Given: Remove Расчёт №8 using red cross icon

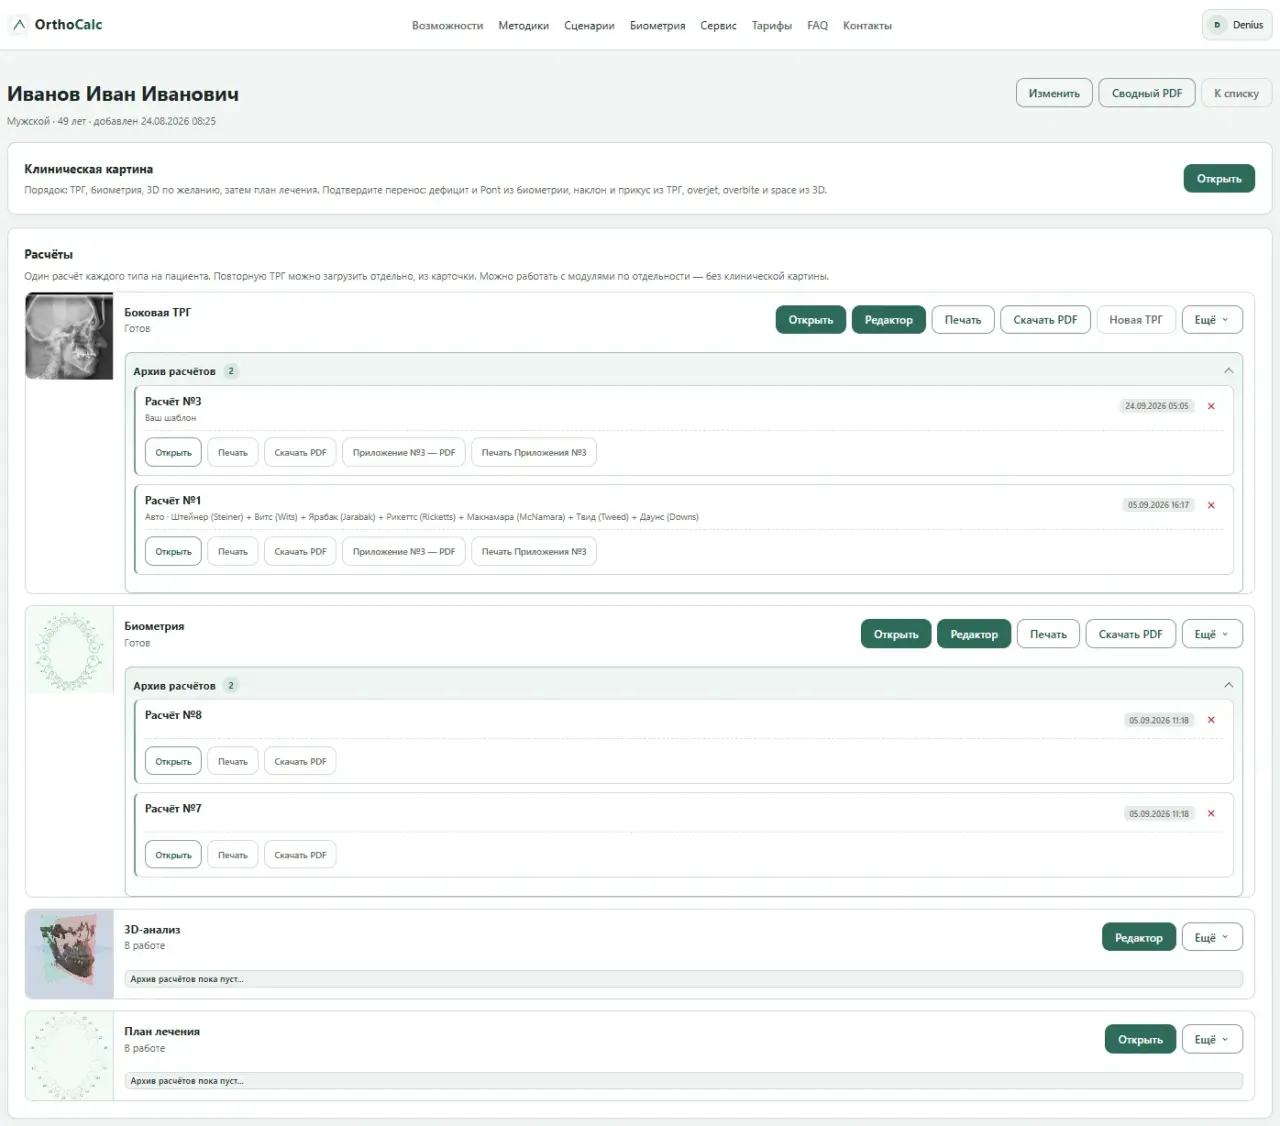Looking at the screenshot, I should coord(1211,720).
